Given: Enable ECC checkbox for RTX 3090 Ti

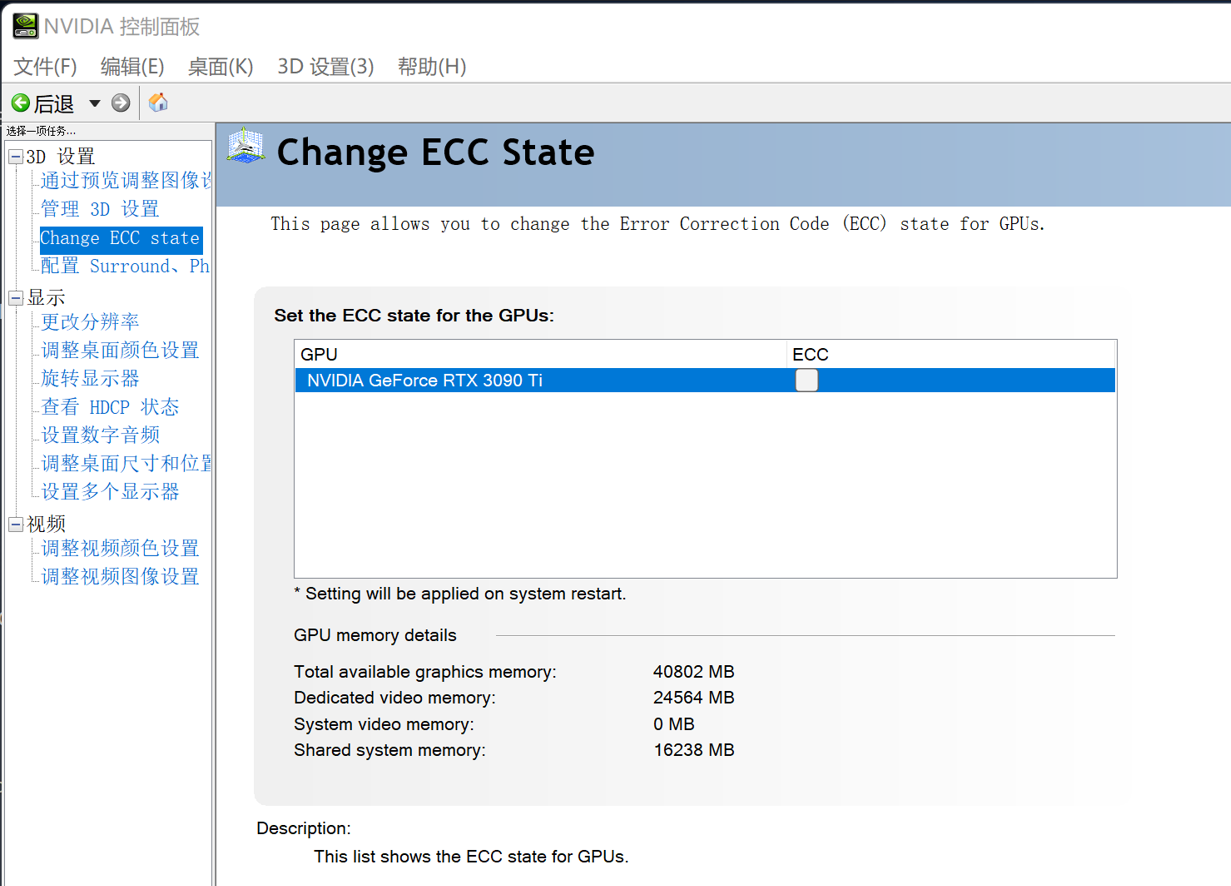Looking at the screenshot, I should tap(806, 380).
